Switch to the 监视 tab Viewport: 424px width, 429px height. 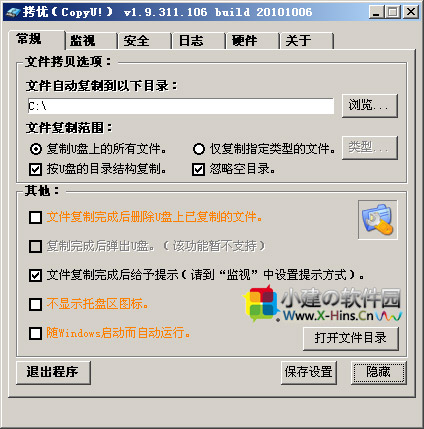(x=91, y=41)
